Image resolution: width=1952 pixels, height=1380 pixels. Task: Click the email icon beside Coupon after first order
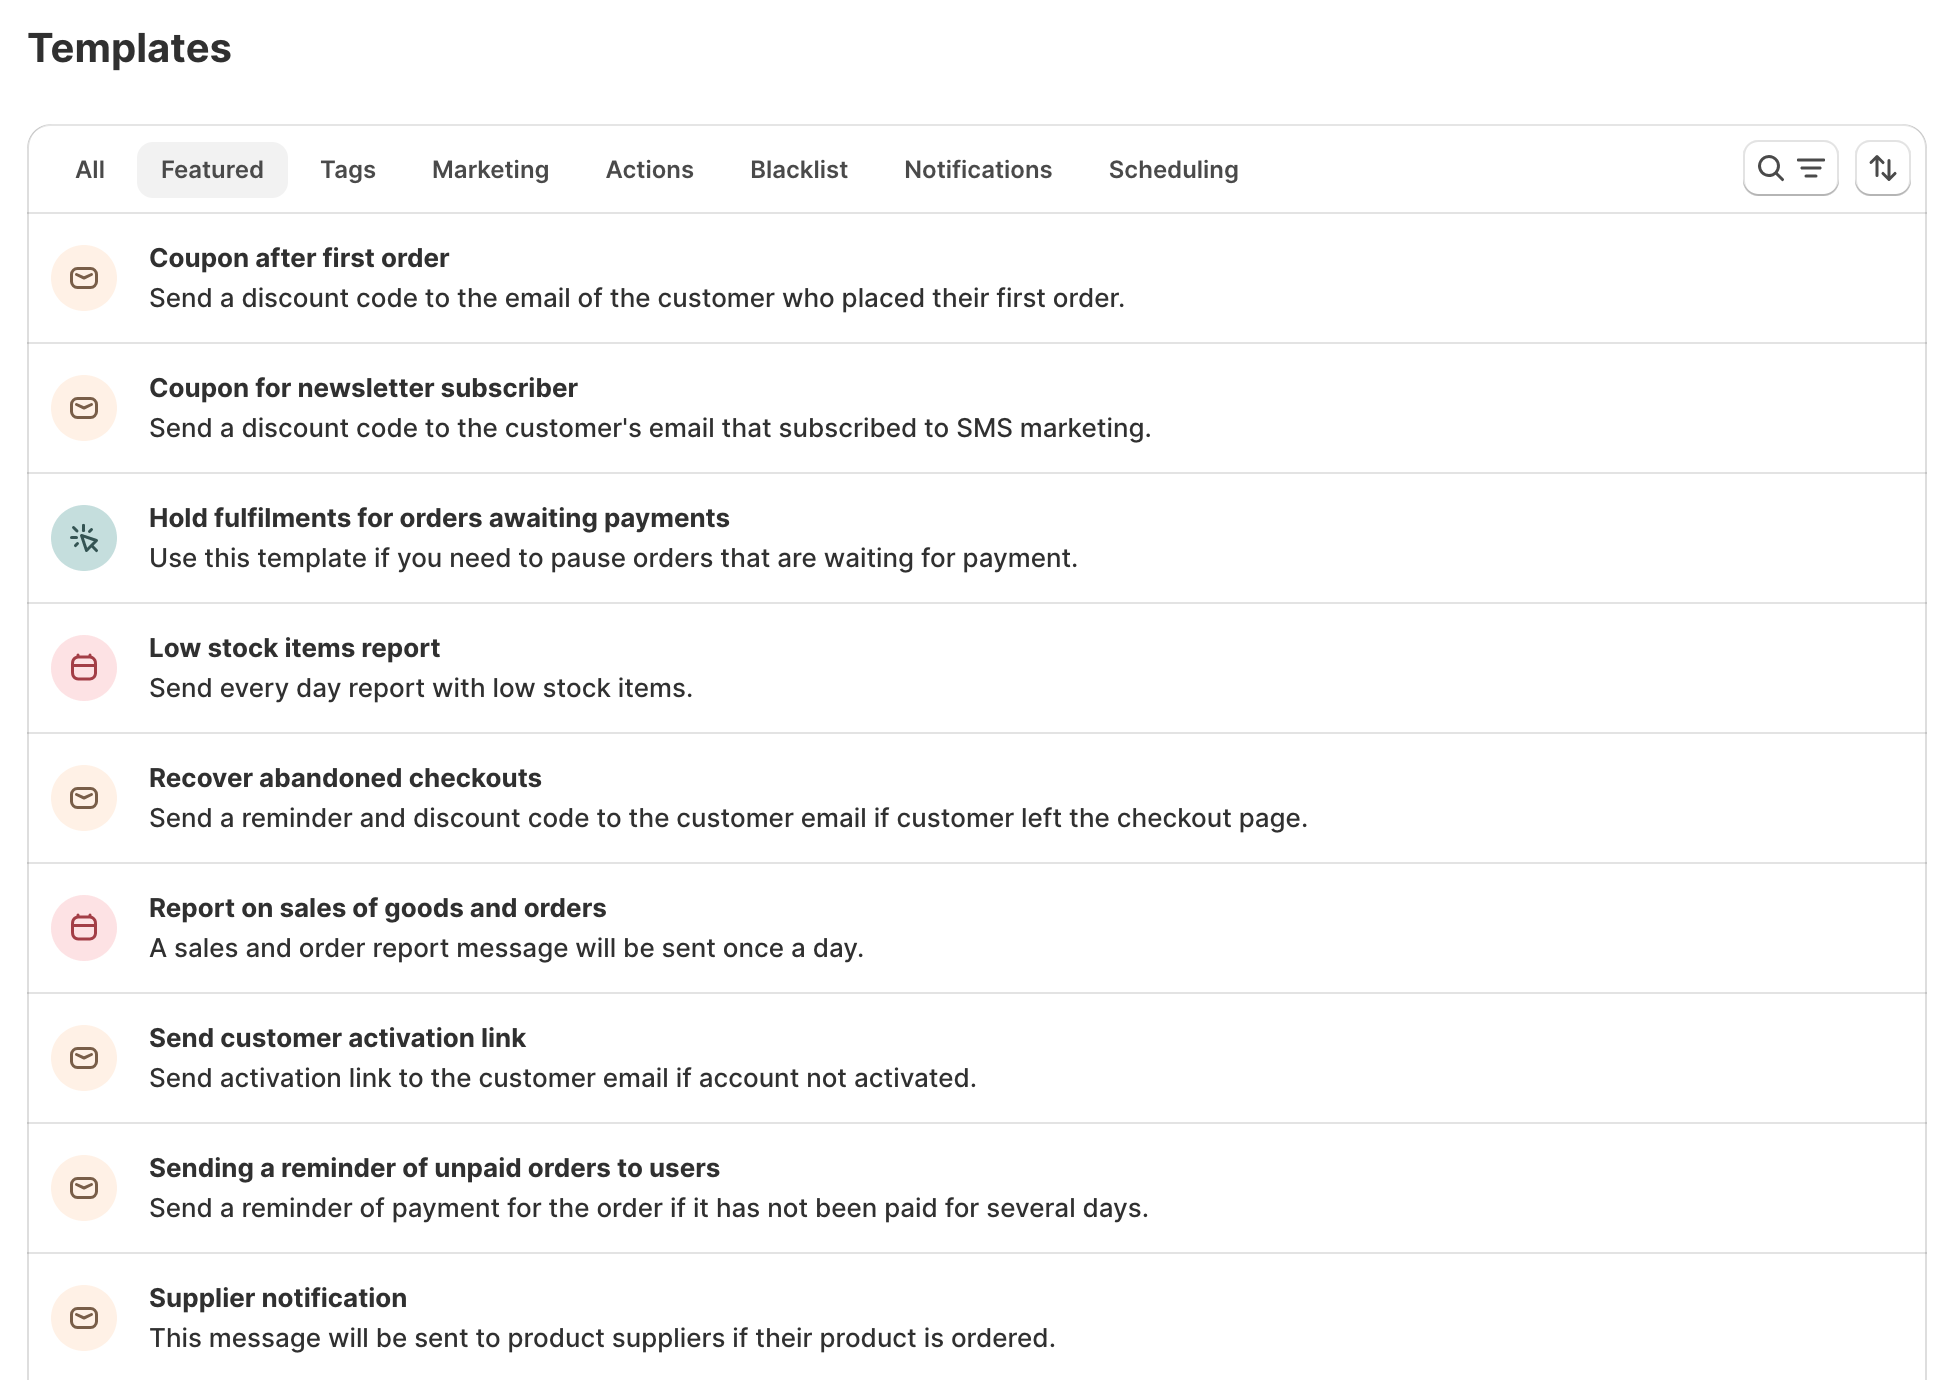84,278
